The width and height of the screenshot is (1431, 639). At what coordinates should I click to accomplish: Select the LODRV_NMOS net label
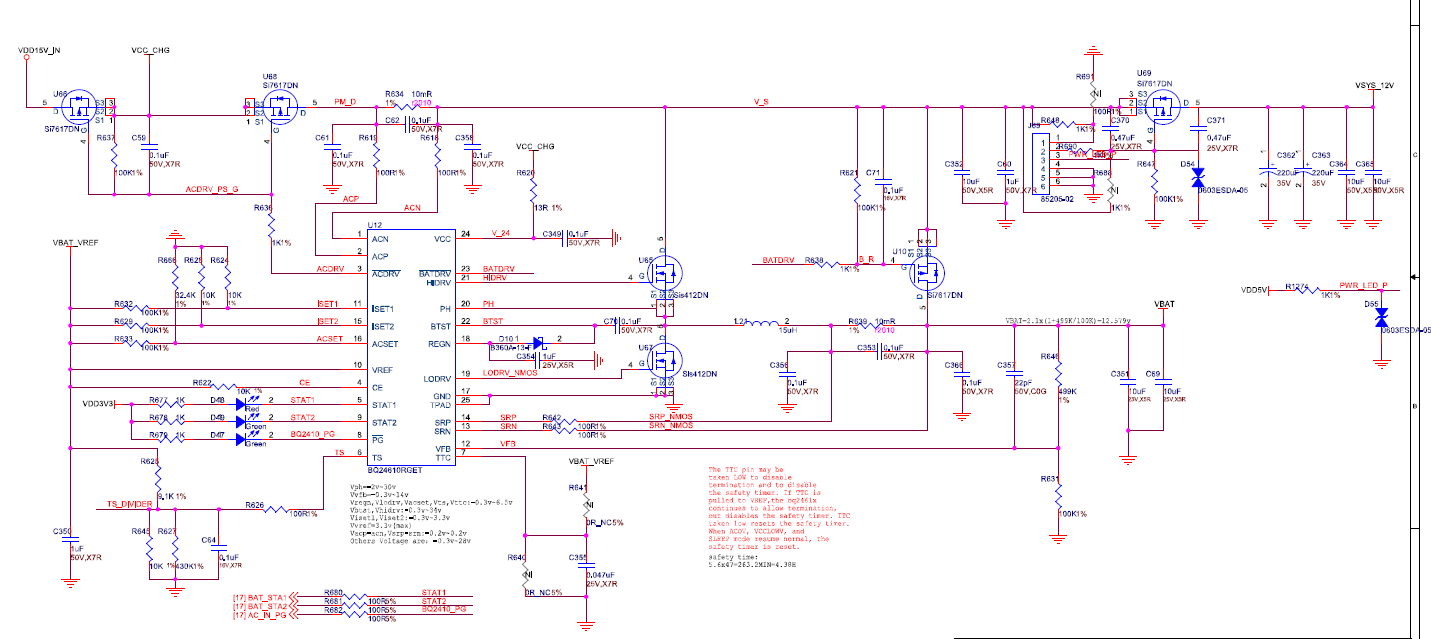510,372
